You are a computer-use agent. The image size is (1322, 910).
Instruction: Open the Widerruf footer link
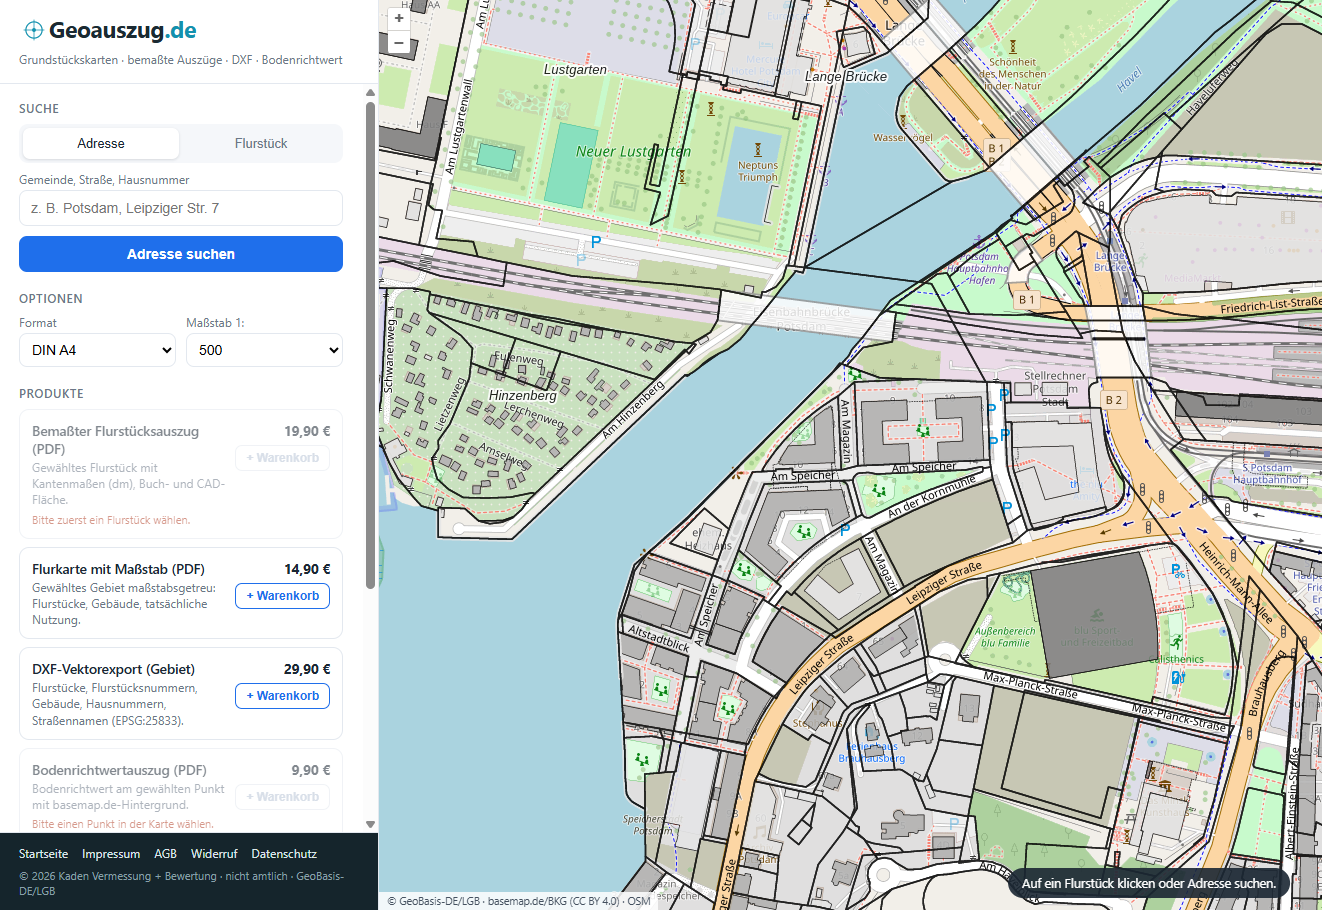pos(214,854)
